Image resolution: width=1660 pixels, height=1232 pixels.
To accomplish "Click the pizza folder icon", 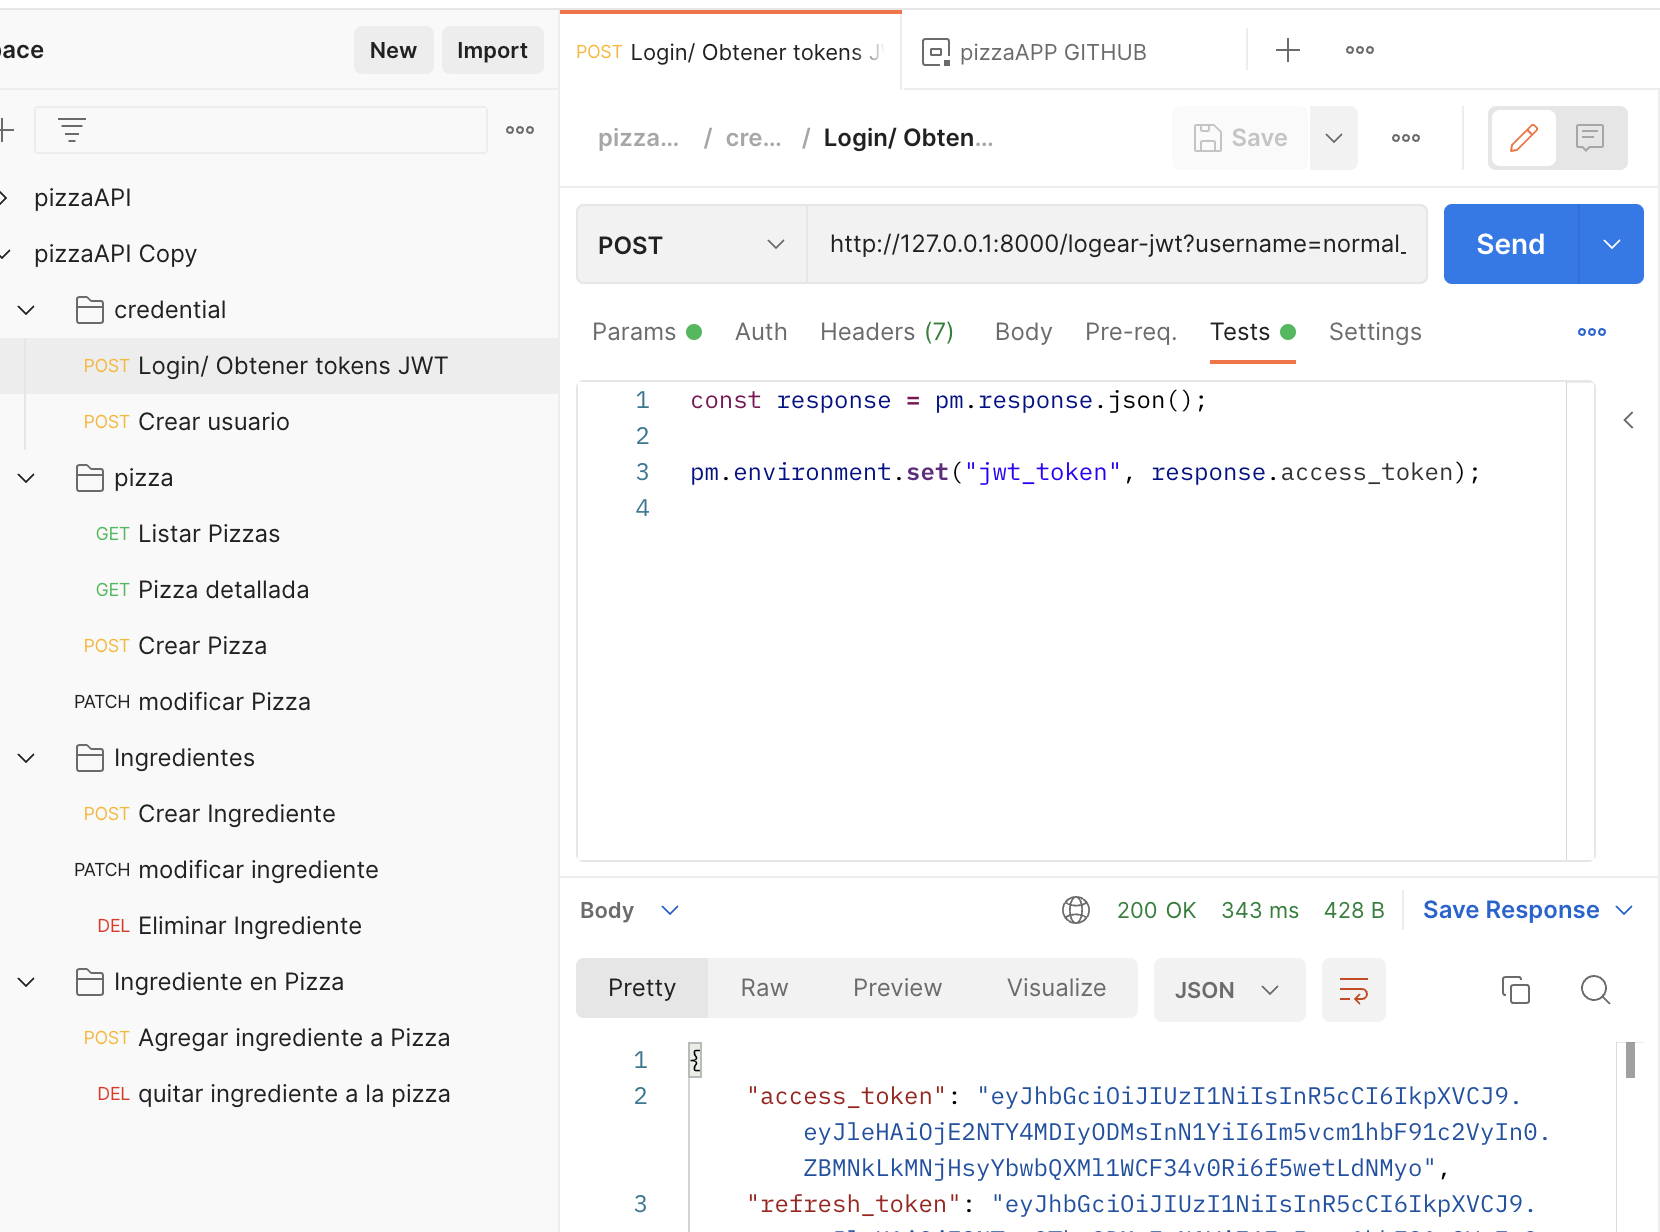I will pos(90,478).
